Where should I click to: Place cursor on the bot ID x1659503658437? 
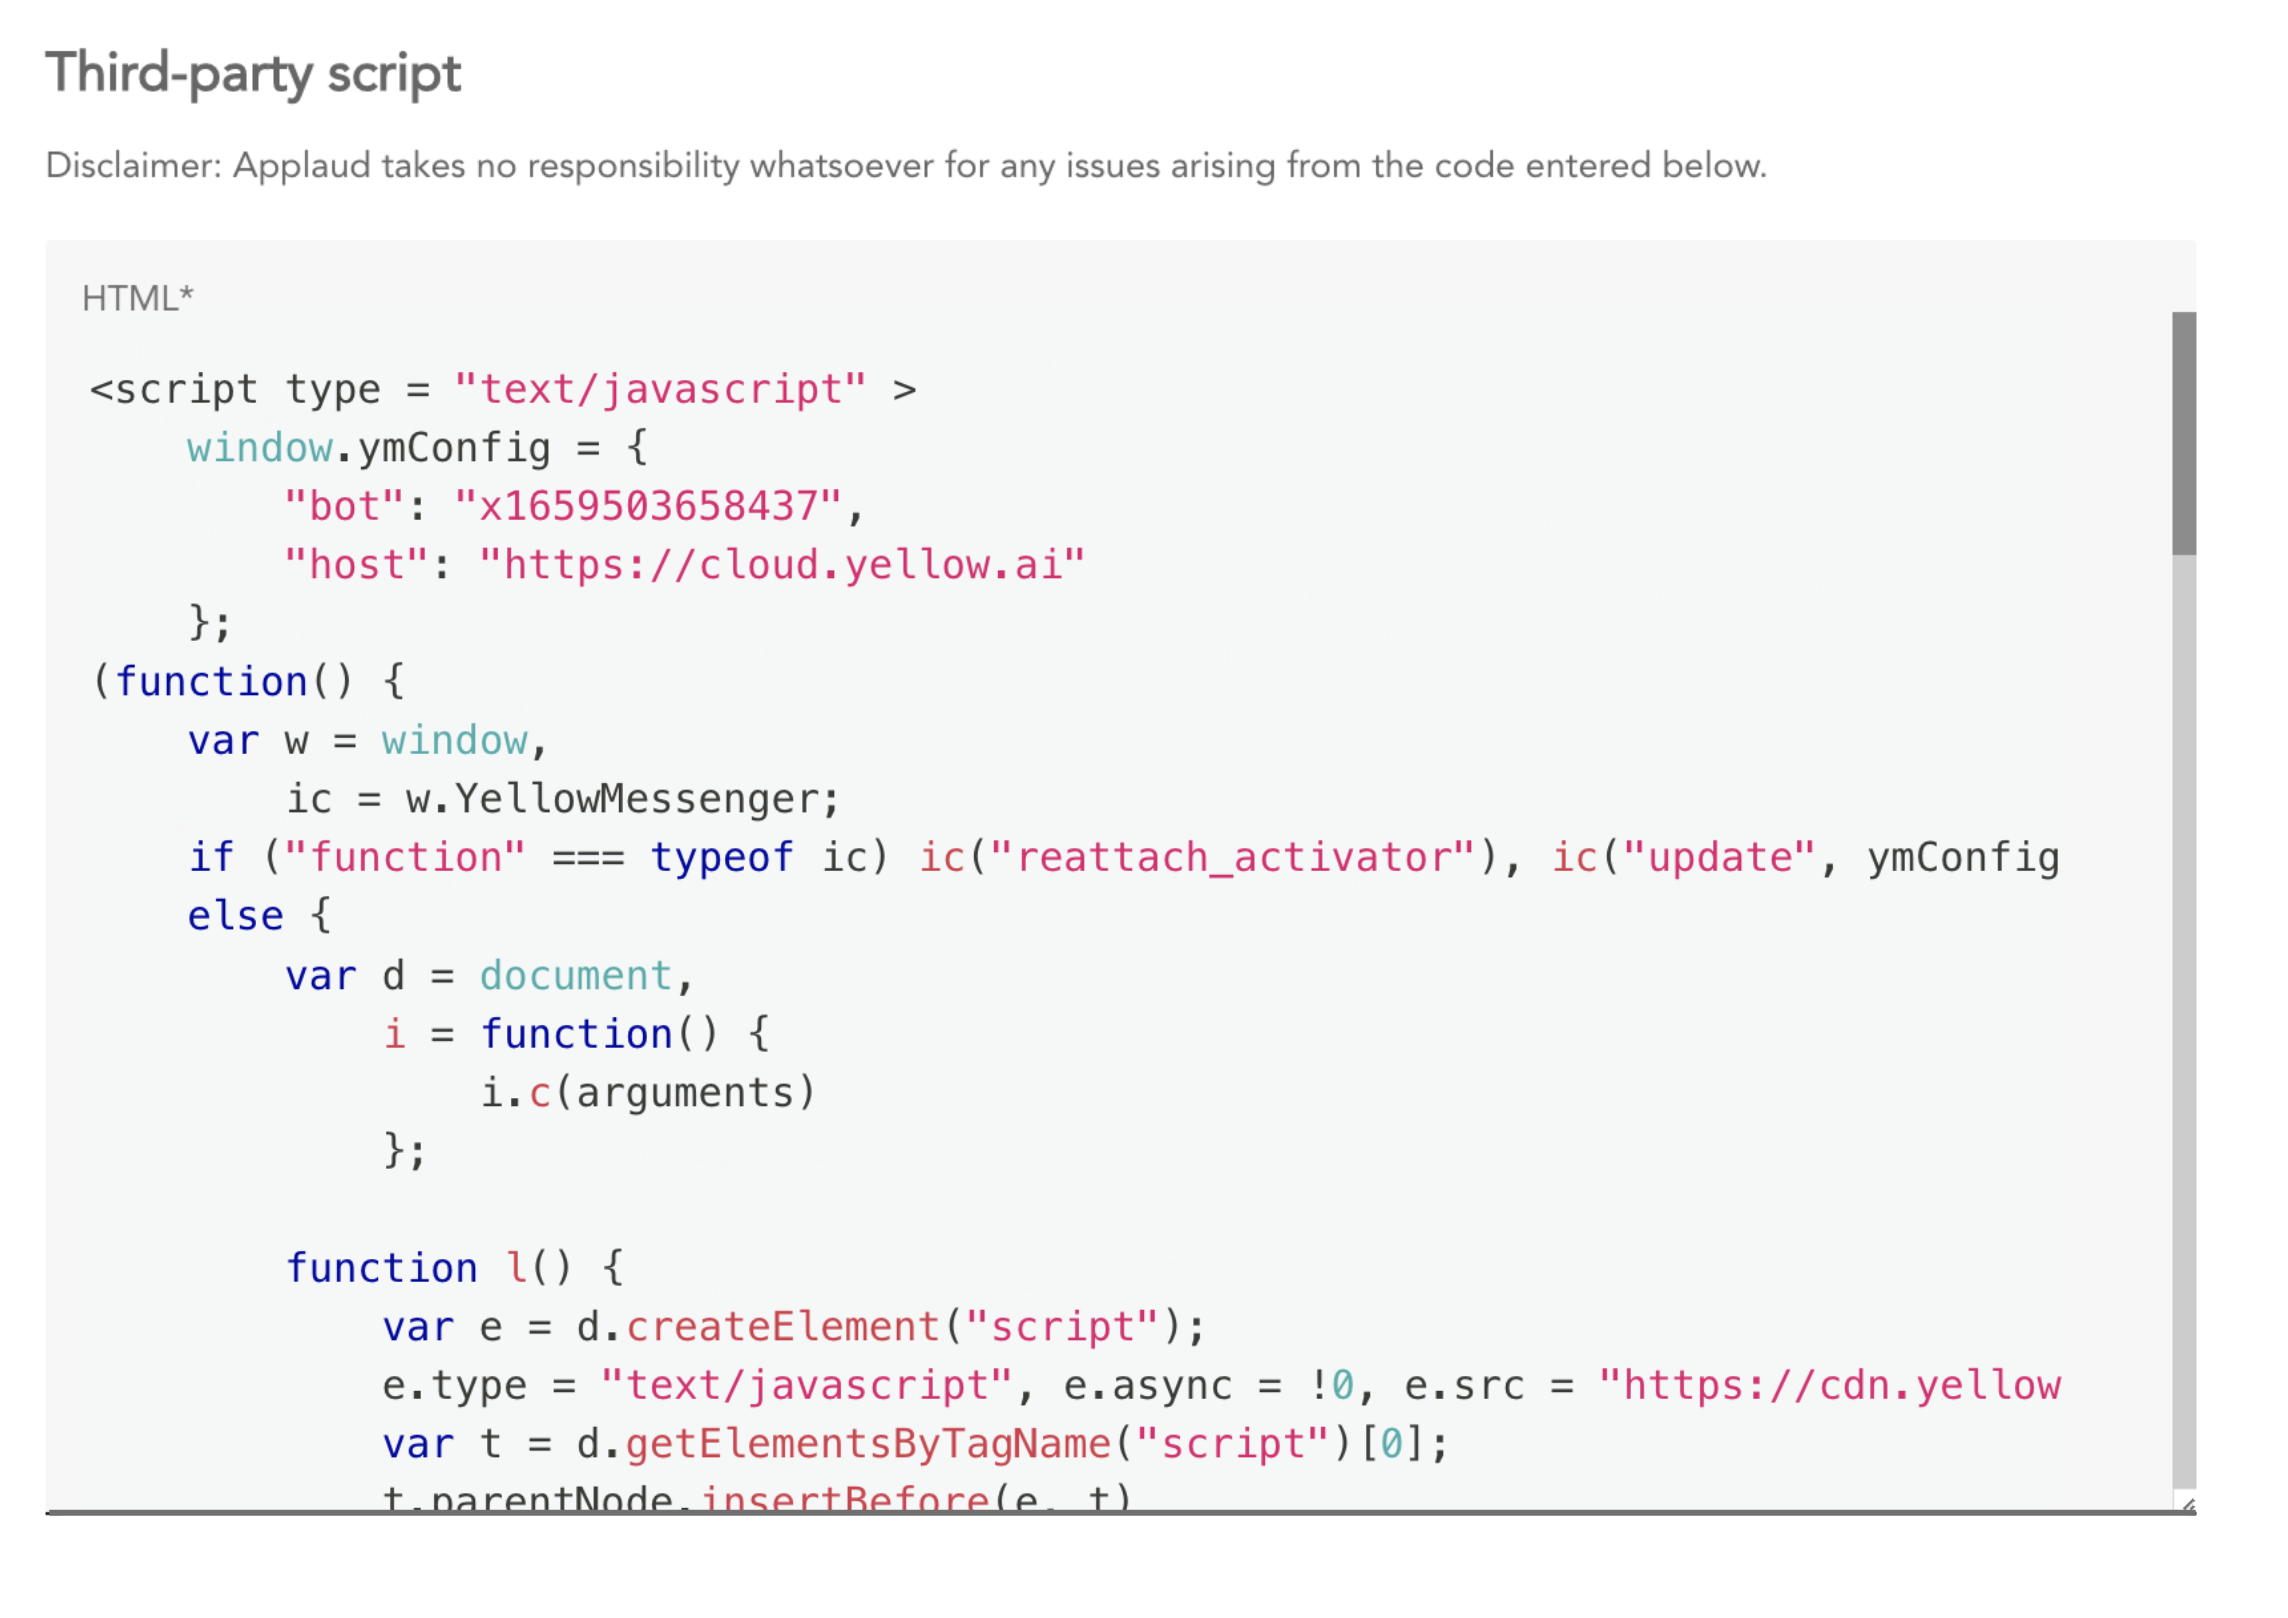pos(648,506)
